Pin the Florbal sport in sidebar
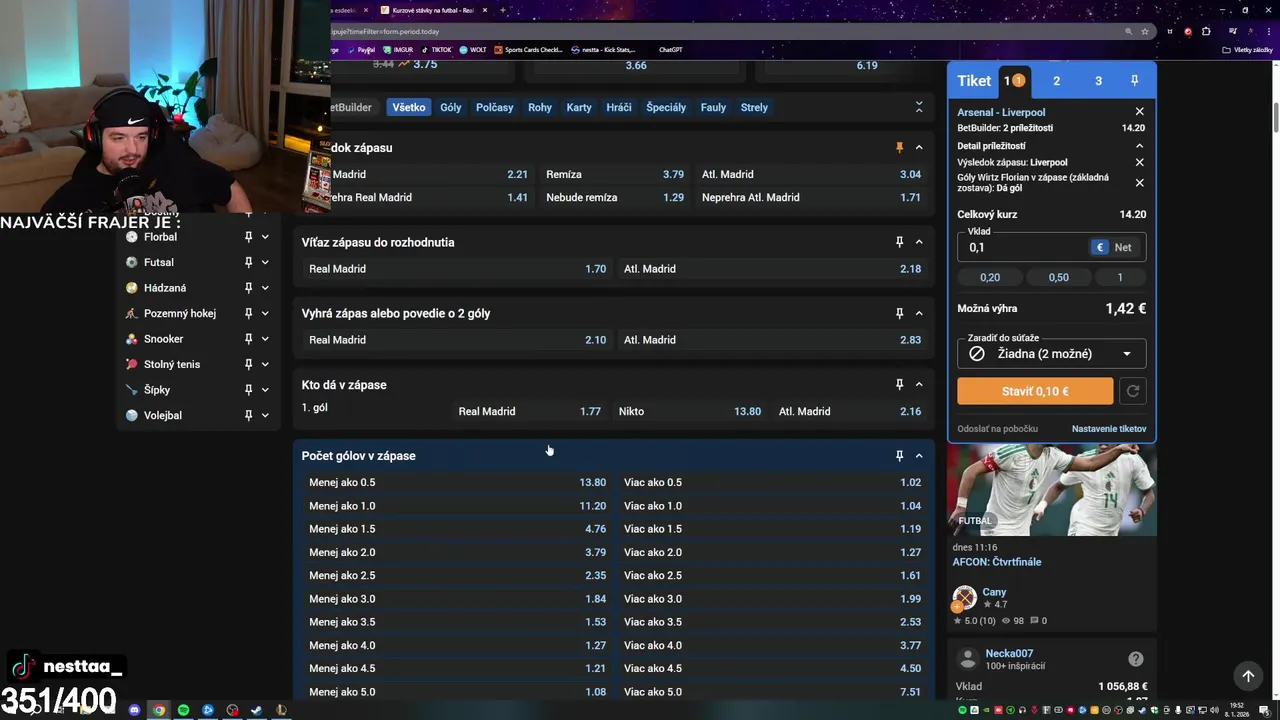 pos(248,237)
